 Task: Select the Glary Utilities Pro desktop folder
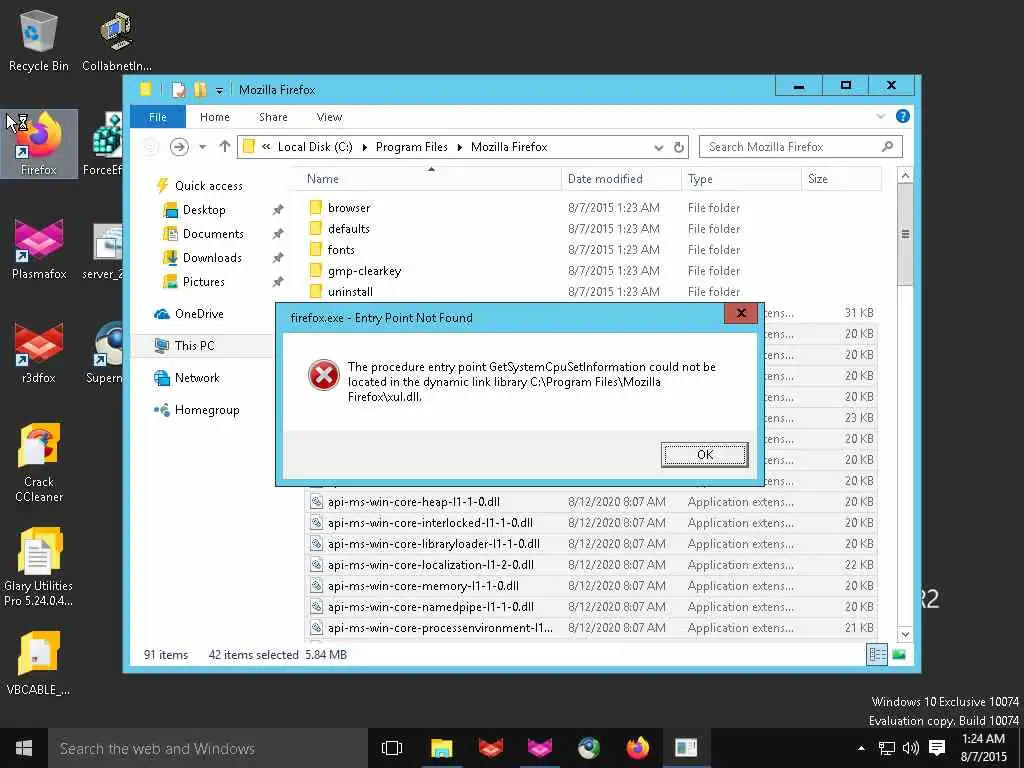pos(39,567)
